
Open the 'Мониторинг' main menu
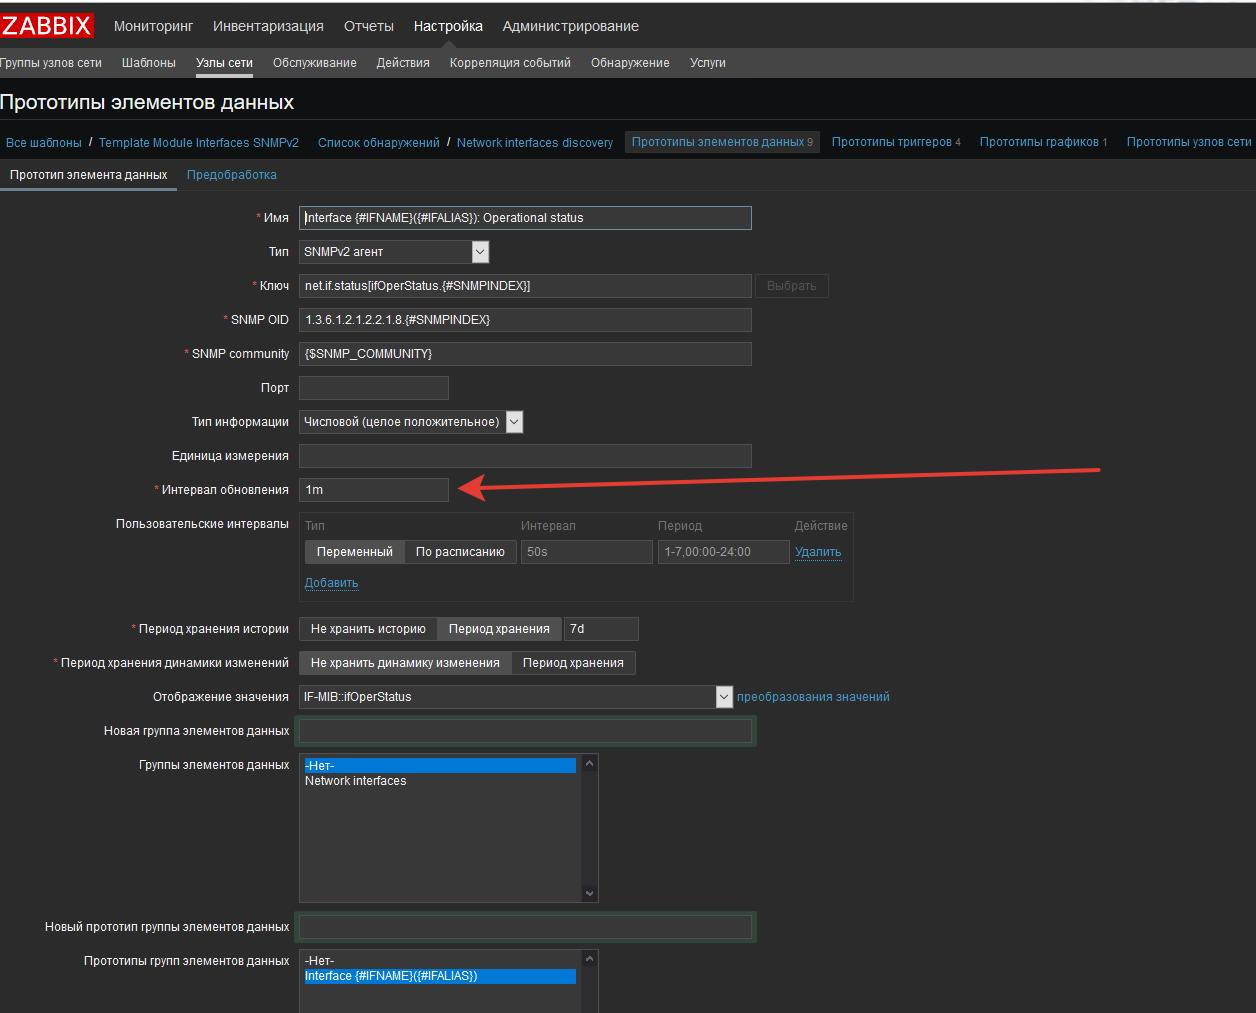[153, 26]
